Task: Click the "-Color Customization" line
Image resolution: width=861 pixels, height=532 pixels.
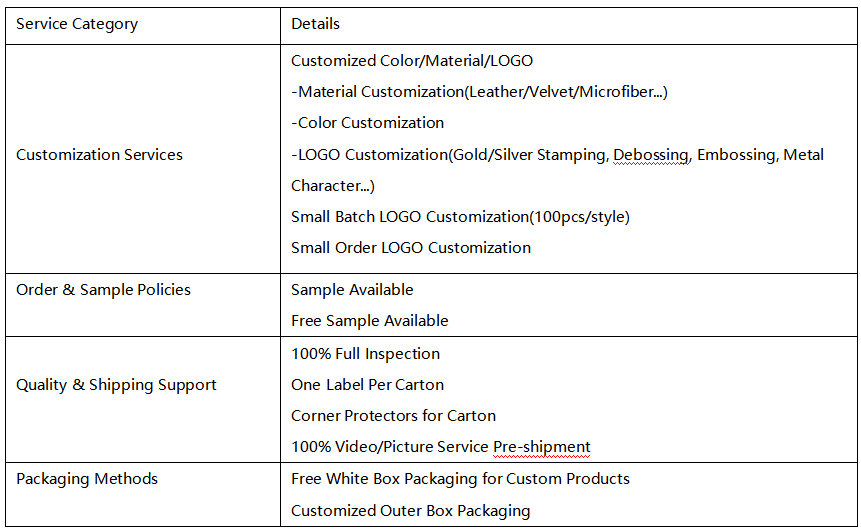Action: coord(367,123)
